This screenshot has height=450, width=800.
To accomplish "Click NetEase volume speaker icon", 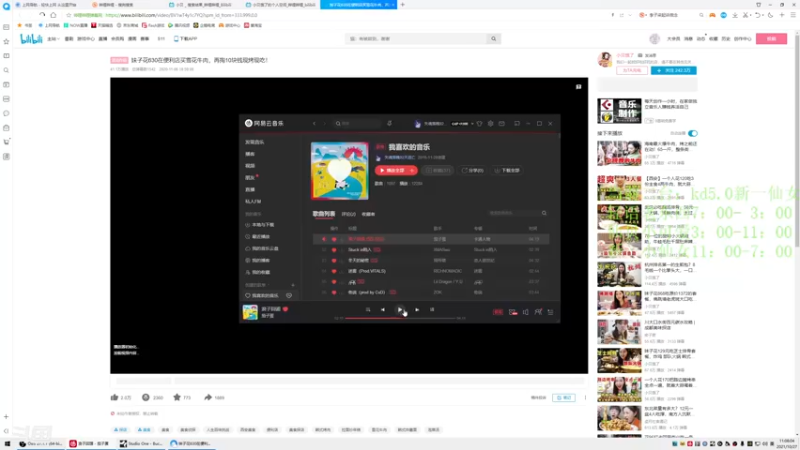I will tap(526, 312).
